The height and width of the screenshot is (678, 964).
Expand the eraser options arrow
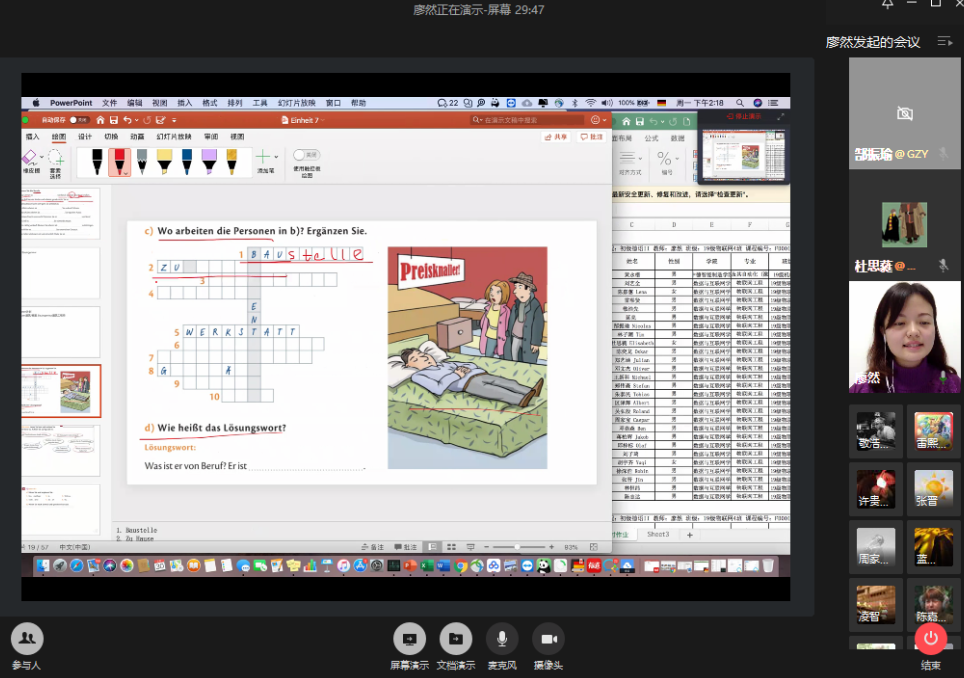pos(41,157)
